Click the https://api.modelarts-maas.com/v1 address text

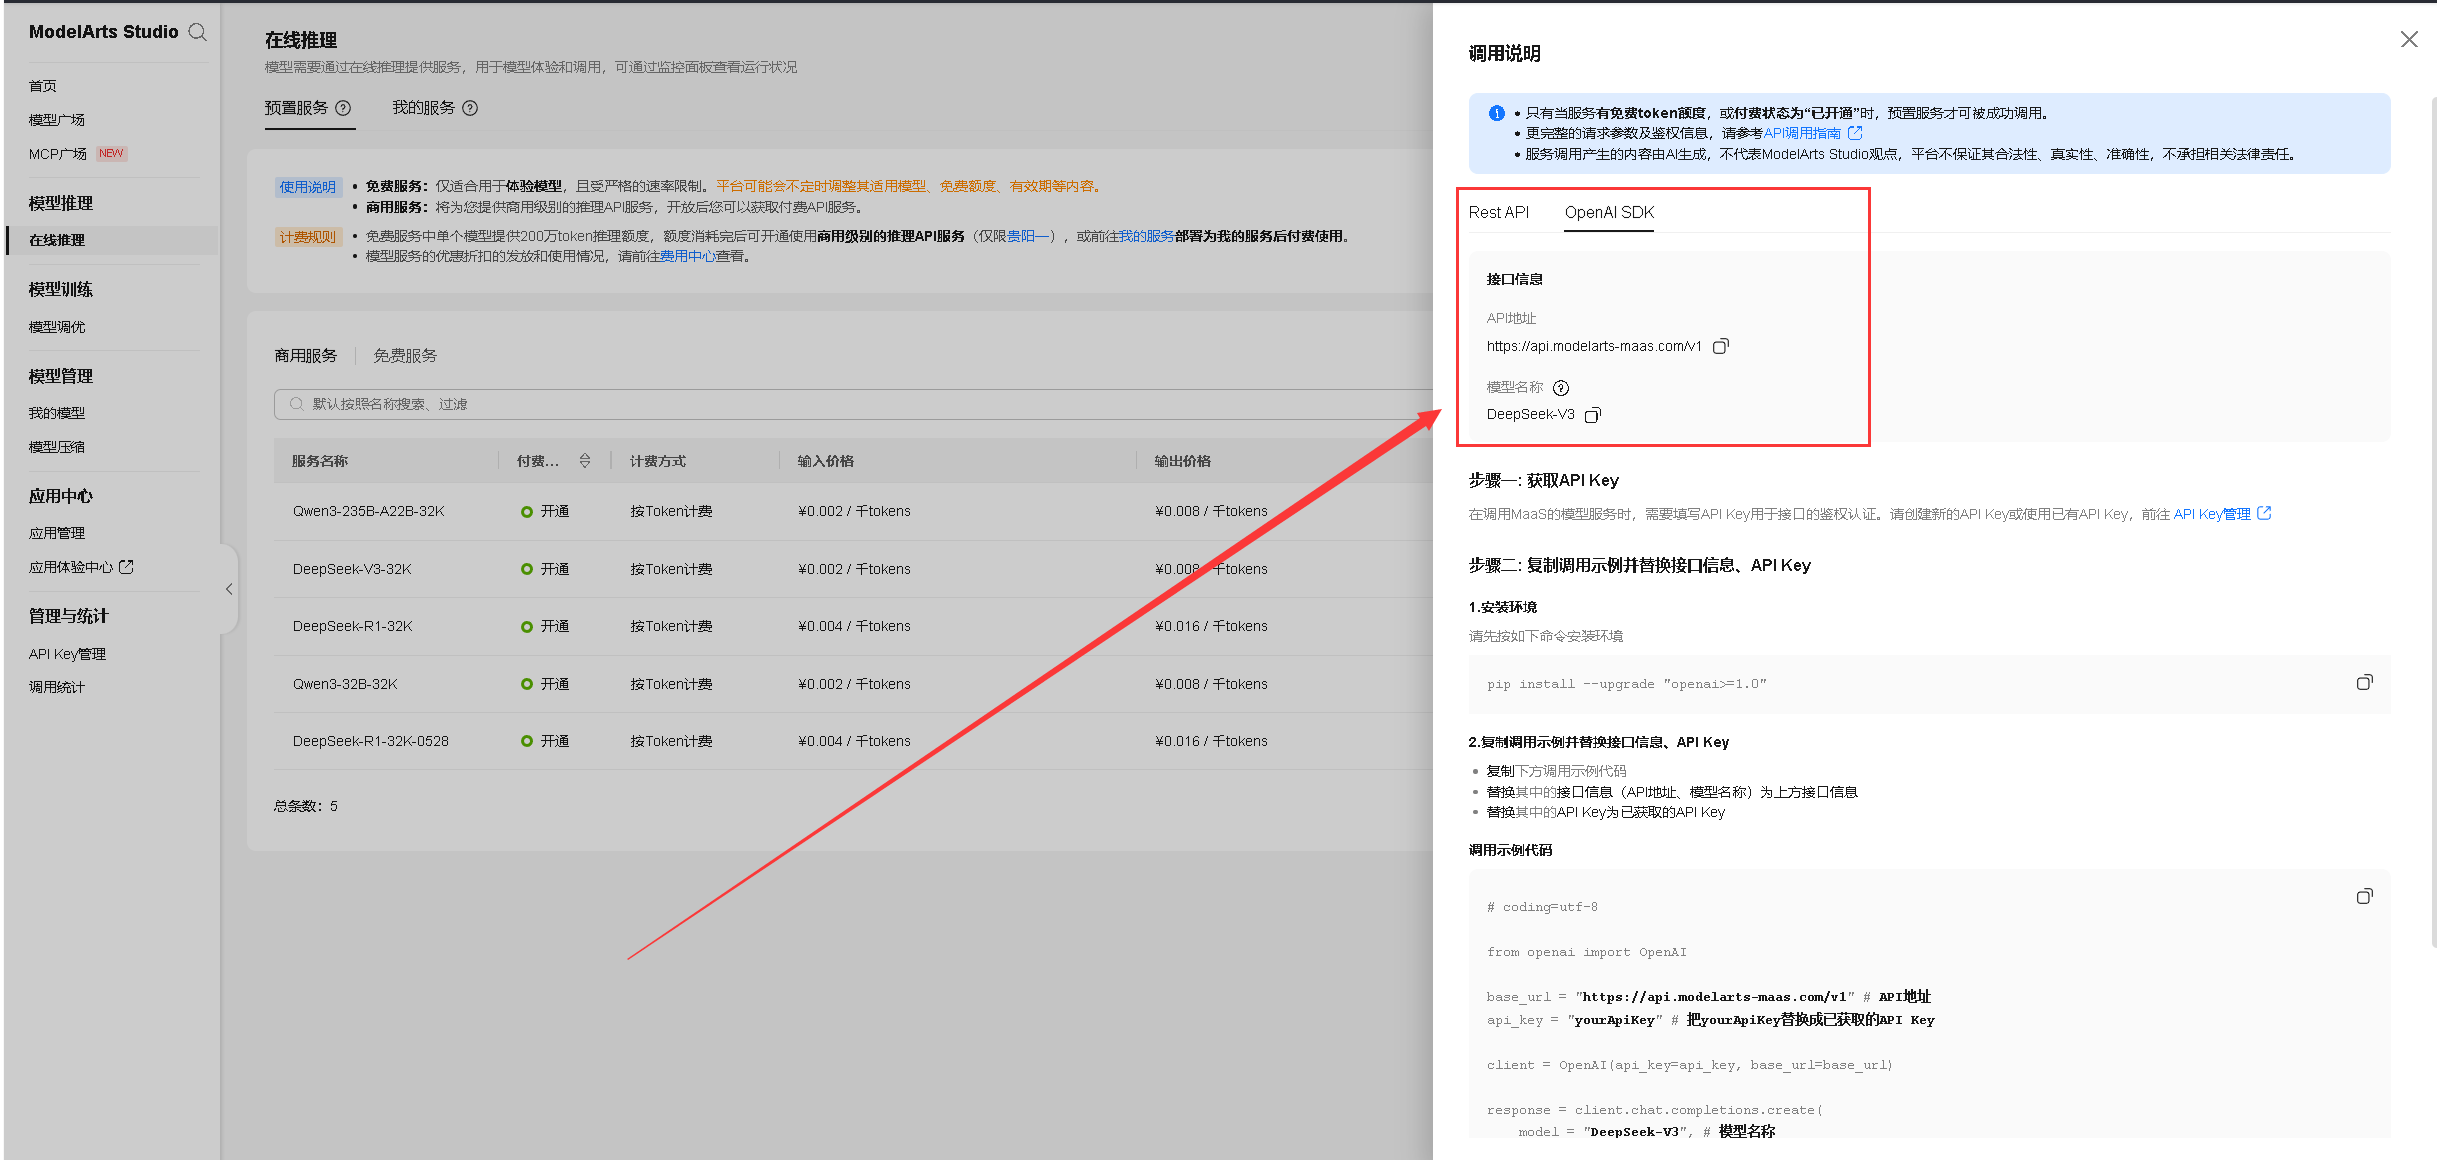click(1594, 346)
